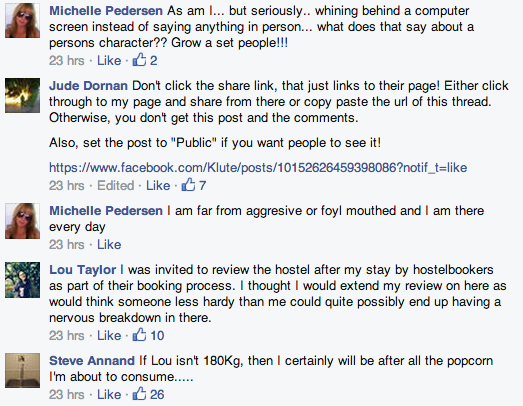Open Jude Dornan's profile picture
Screen dimensions: 523x406
(x=22, y=95)
